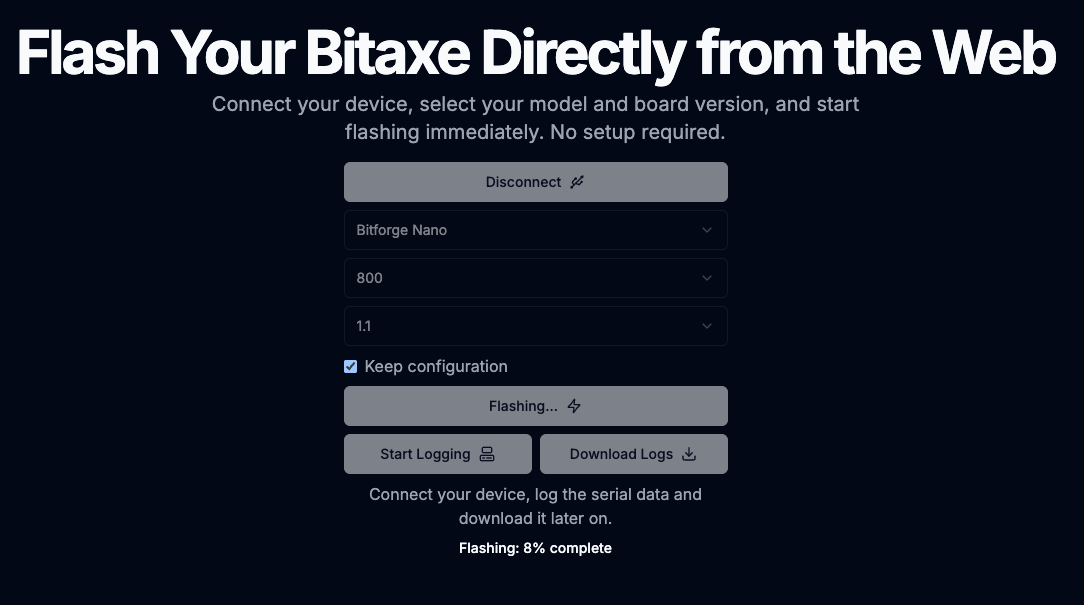This screenshot has height=605, width=1084.
Task: Click the Flashing: 8% complete status text
Action: click(x=535, y=548)
